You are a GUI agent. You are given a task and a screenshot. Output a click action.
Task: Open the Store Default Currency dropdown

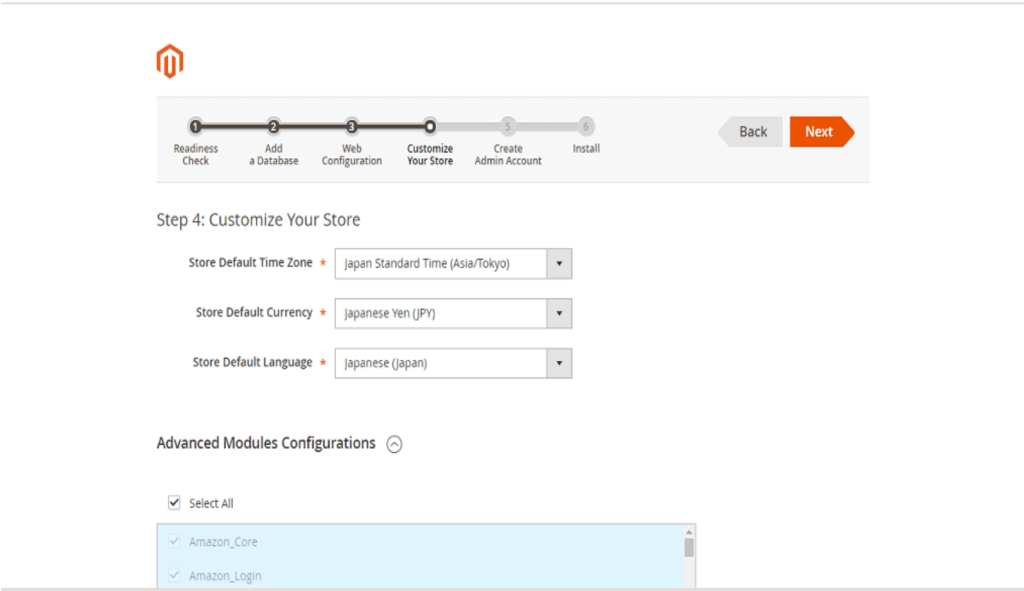(453, 313)
